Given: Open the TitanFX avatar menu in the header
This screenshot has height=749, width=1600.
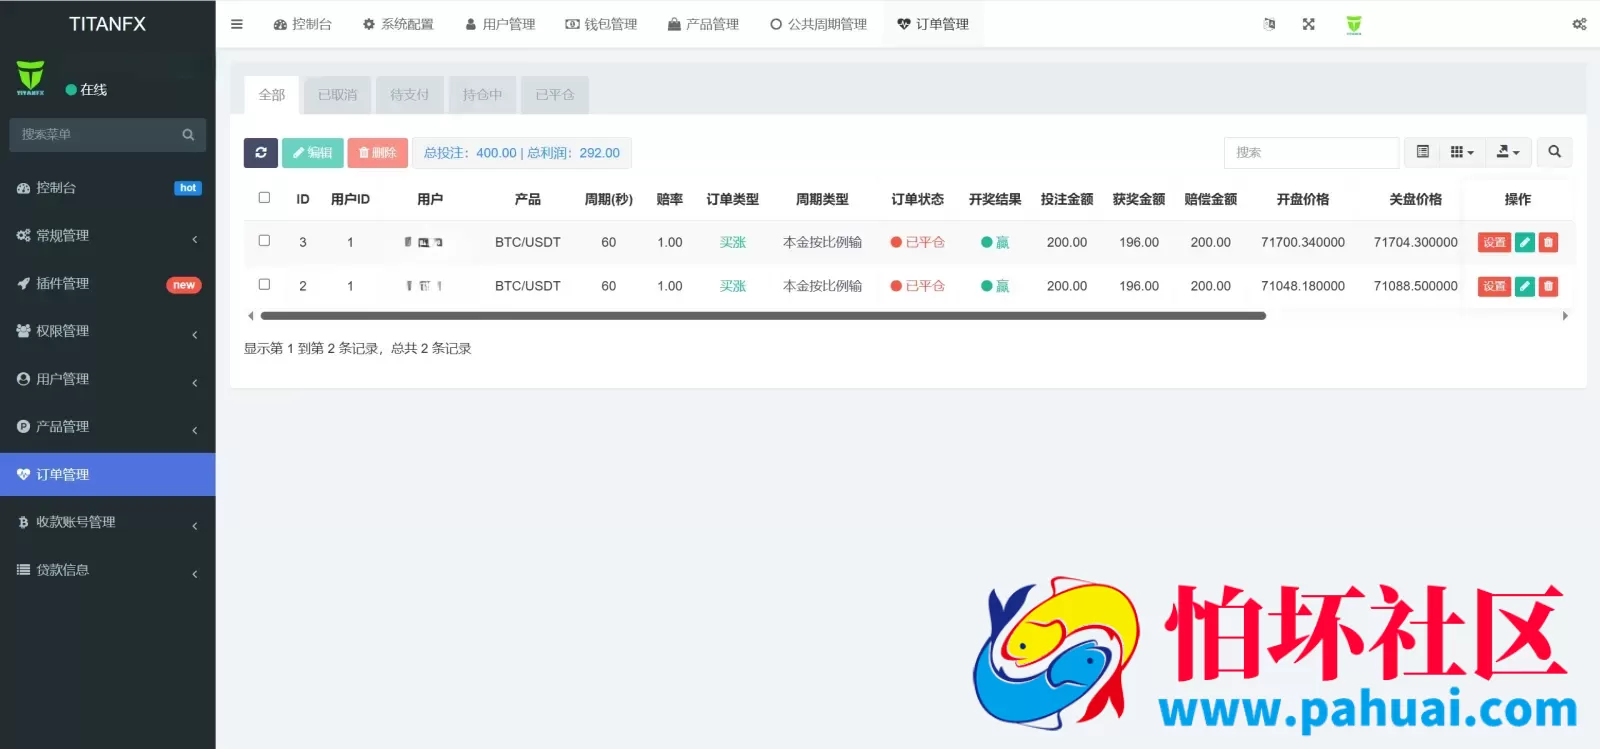Looking at the screenshot, I should click(x=1354, y=25).
